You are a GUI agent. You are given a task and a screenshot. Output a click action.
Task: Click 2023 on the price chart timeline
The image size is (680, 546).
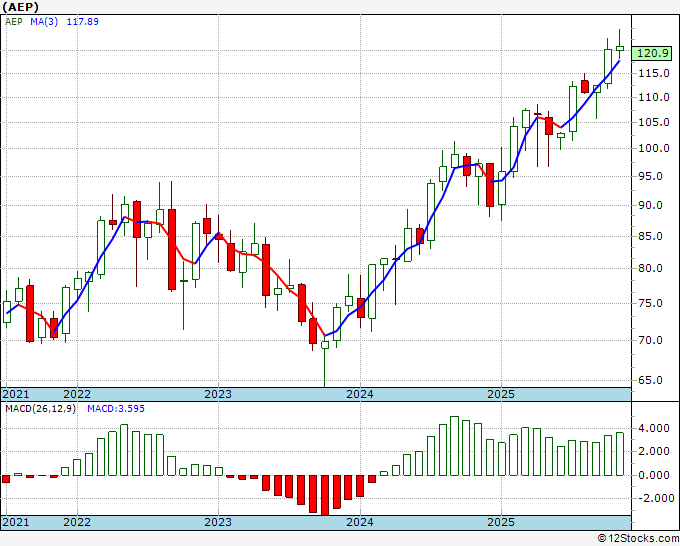pos(218,394)
